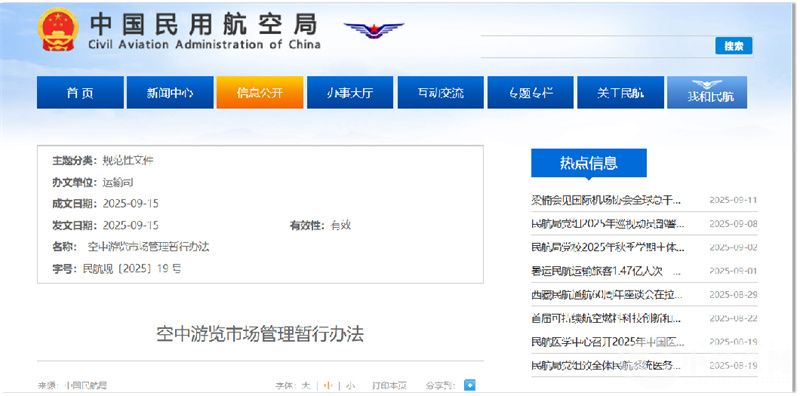
Task: Open 民航医学中心召开2025年 news link
Action: pos(607,342)
